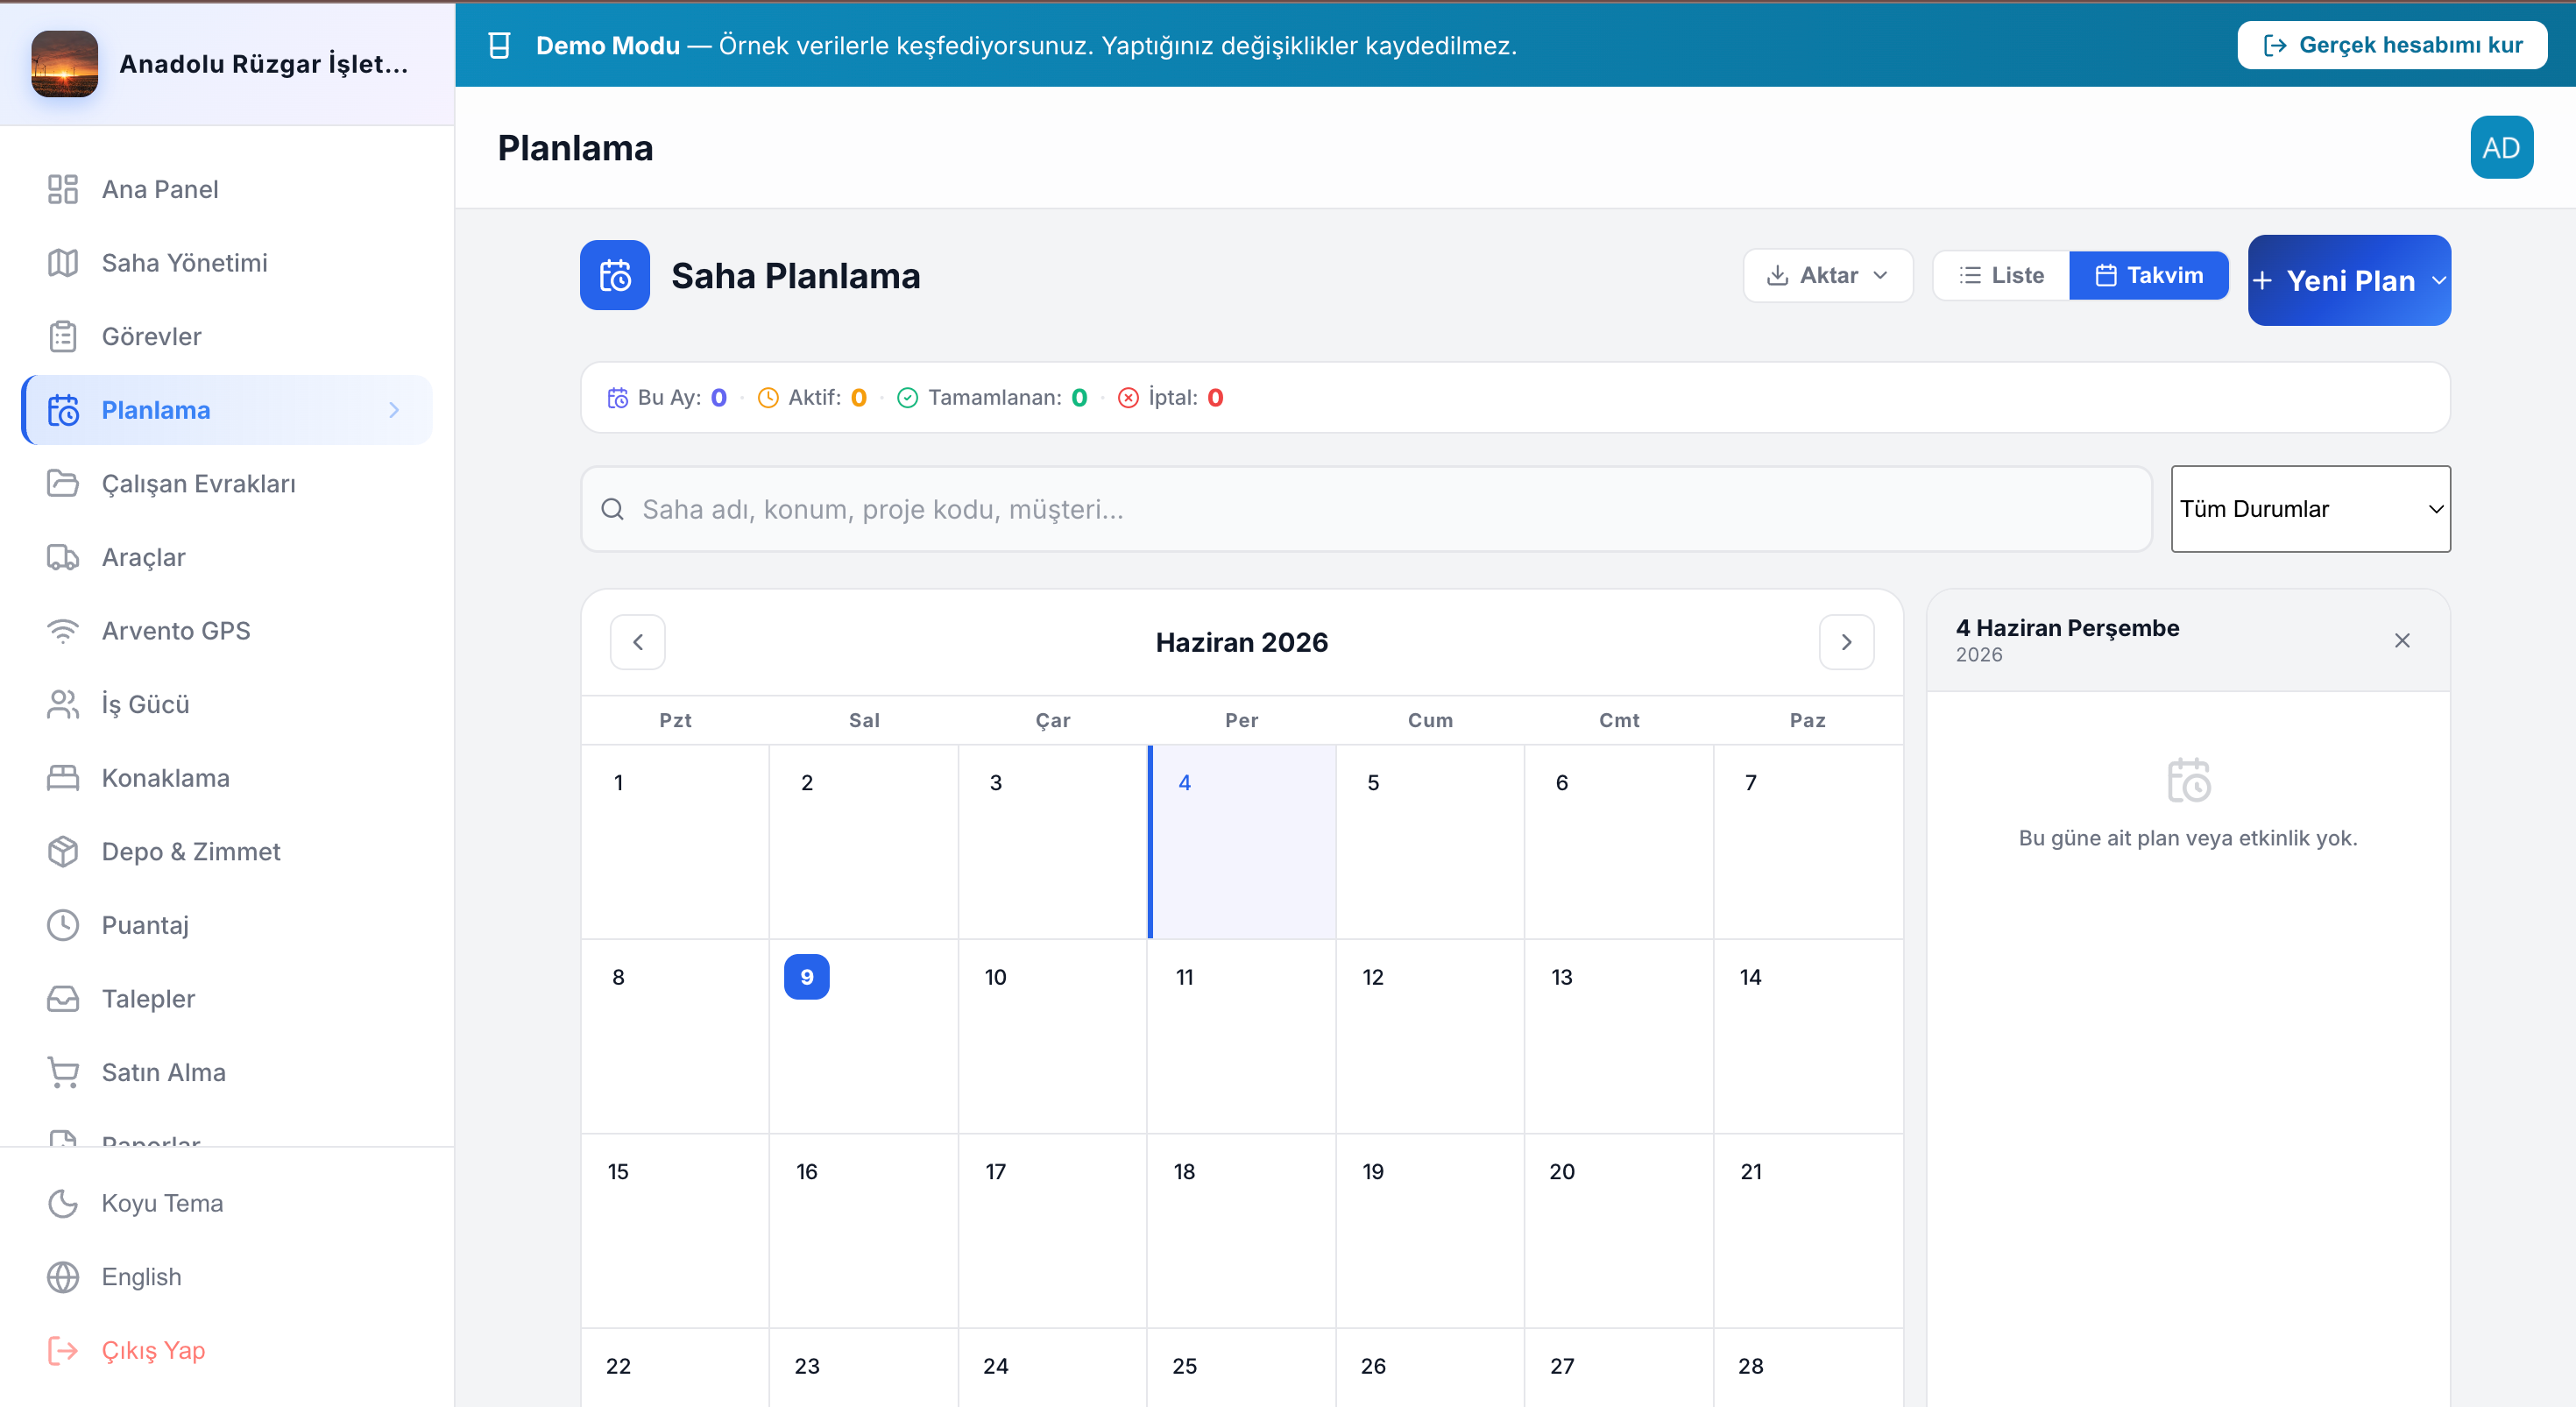Click Gerçek hesabımı kur button
2576x1407 pixels.
click(x=2392, y=45)
